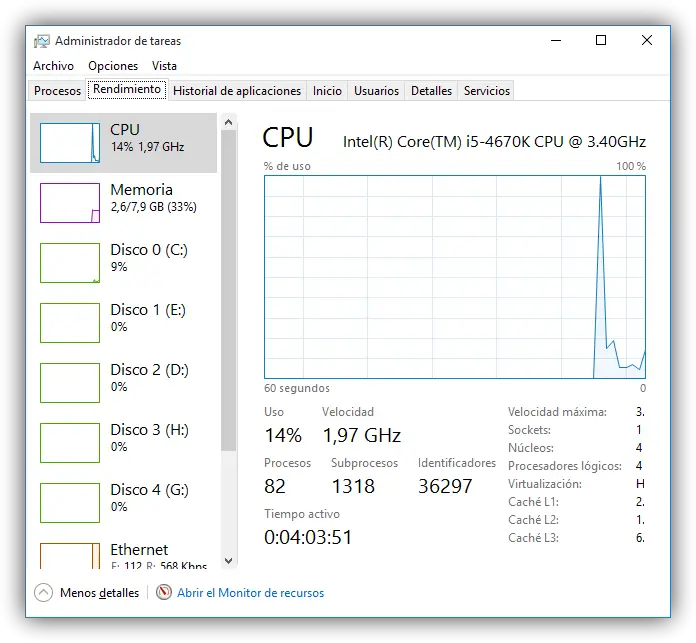Click the Velocidad máxima label
Image resolution: width=696 pixels, height=643 pixels.
click(x=557, y=412)
